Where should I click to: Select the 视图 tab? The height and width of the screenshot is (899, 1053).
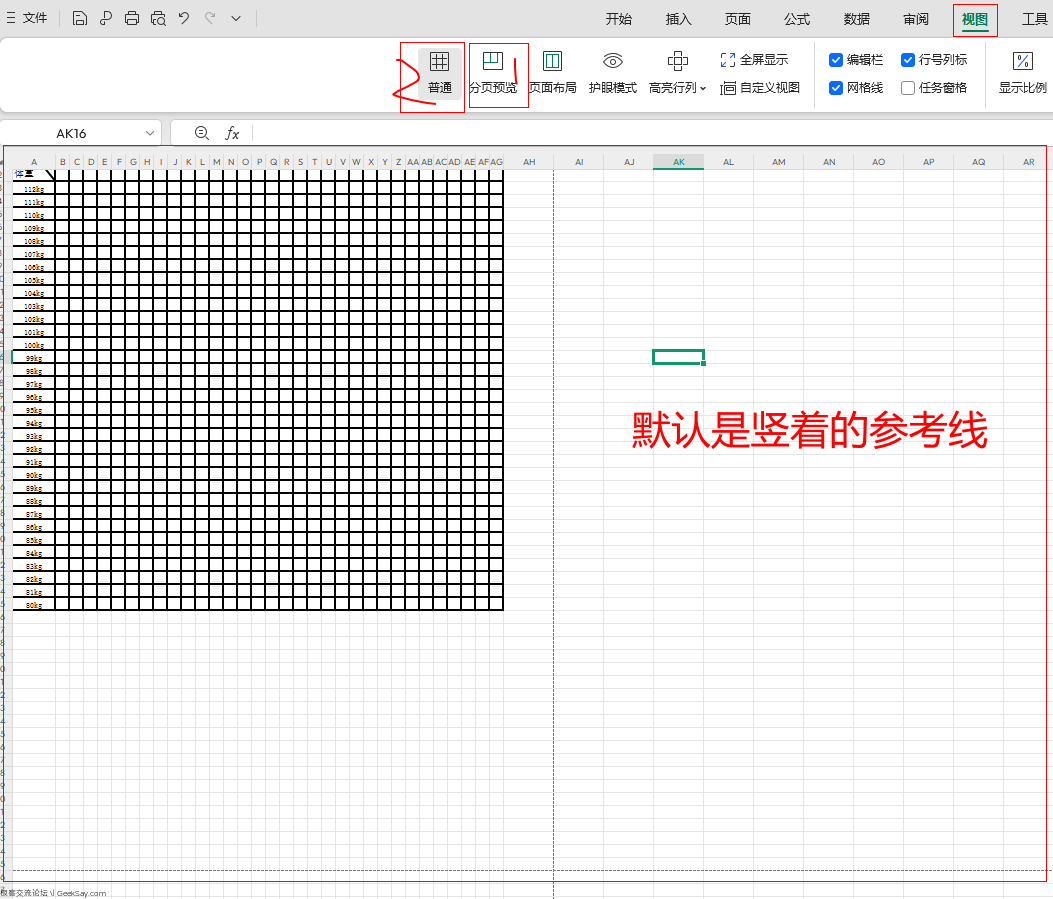click(x=975, y=19)
